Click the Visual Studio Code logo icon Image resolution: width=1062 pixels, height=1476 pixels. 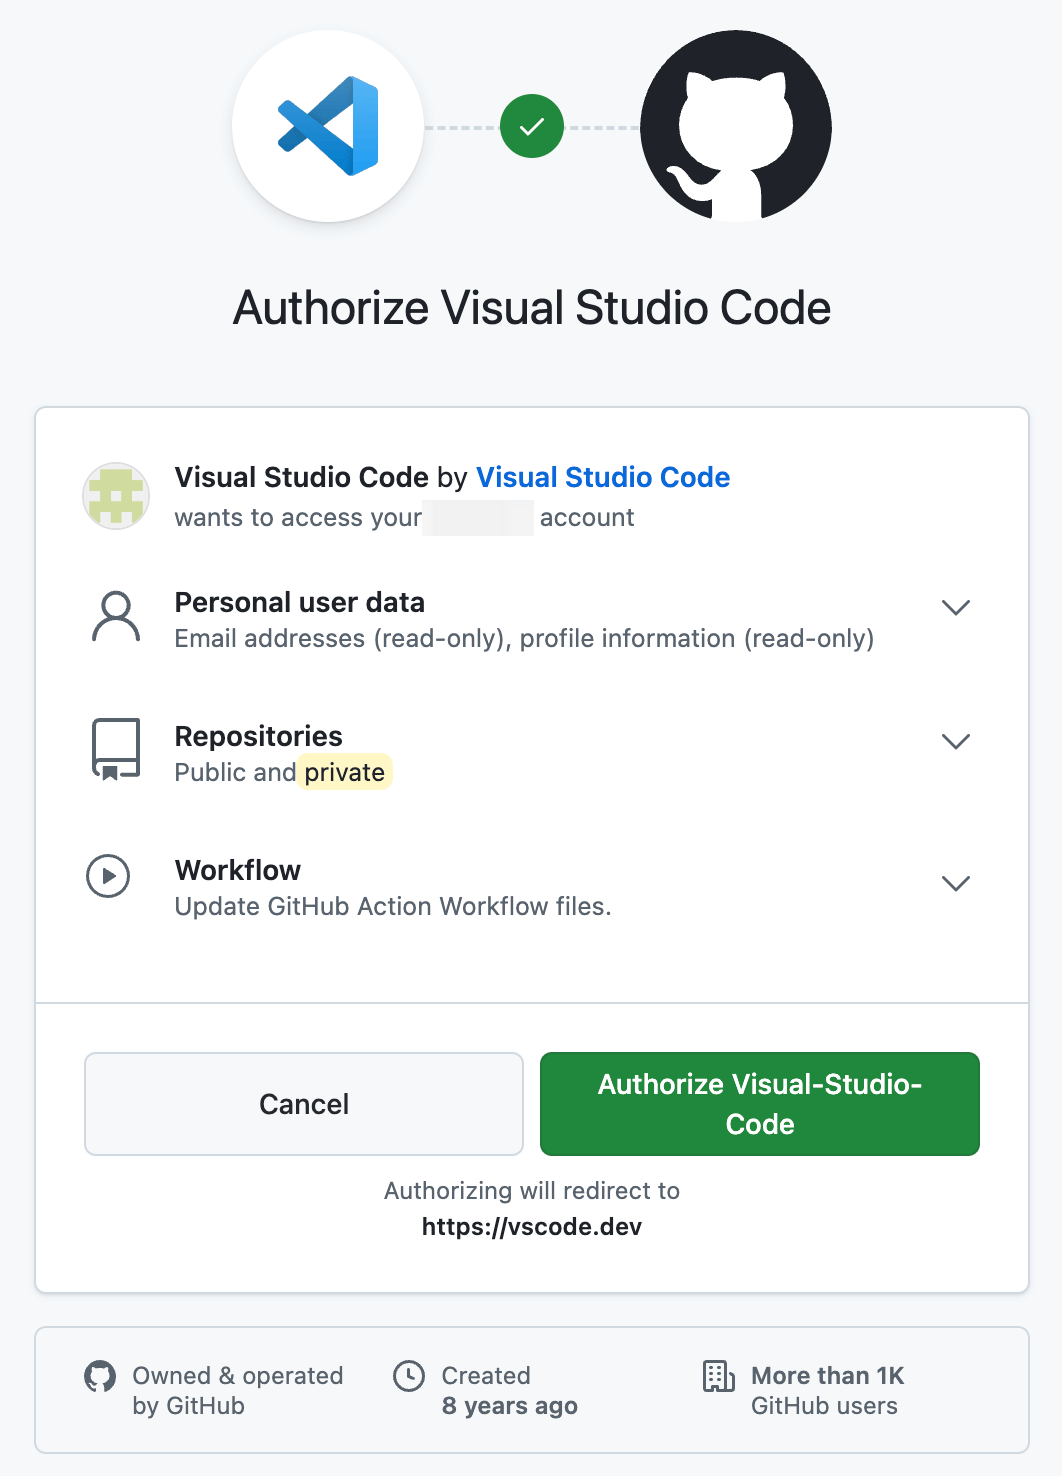click(x=328, y=126)
